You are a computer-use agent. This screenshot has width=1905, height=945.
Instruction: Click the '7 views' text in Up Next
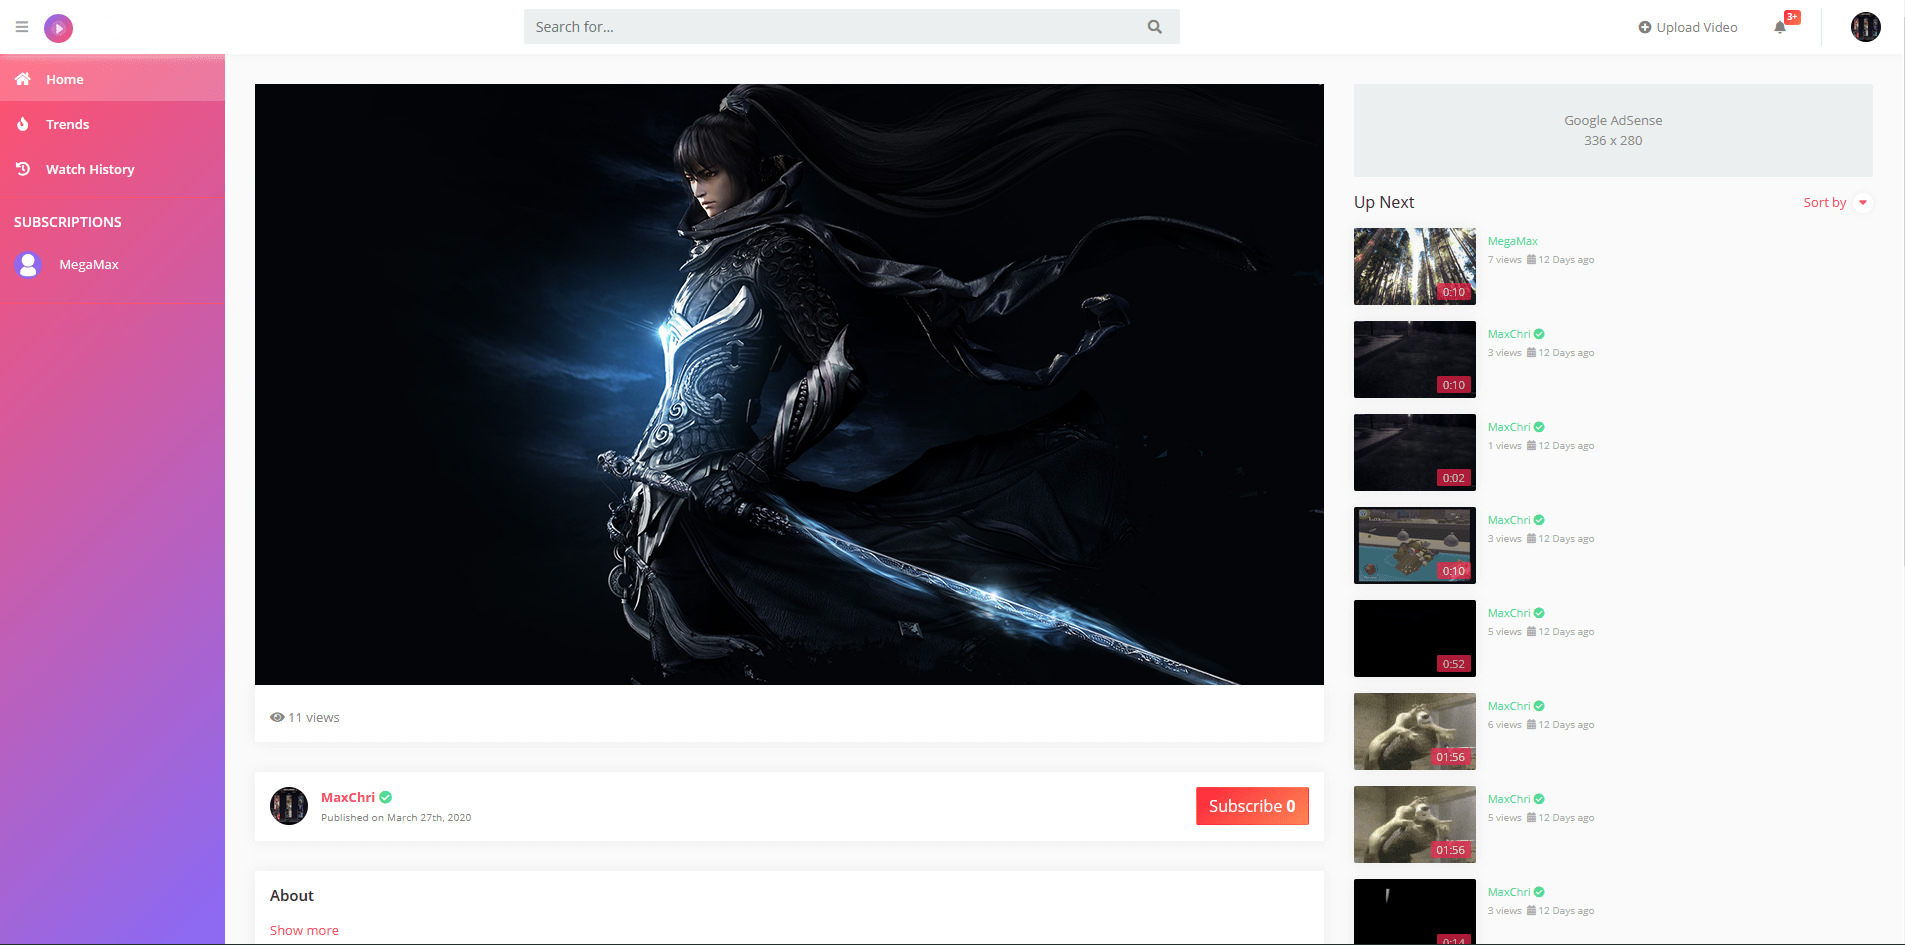coord(1505,260)
